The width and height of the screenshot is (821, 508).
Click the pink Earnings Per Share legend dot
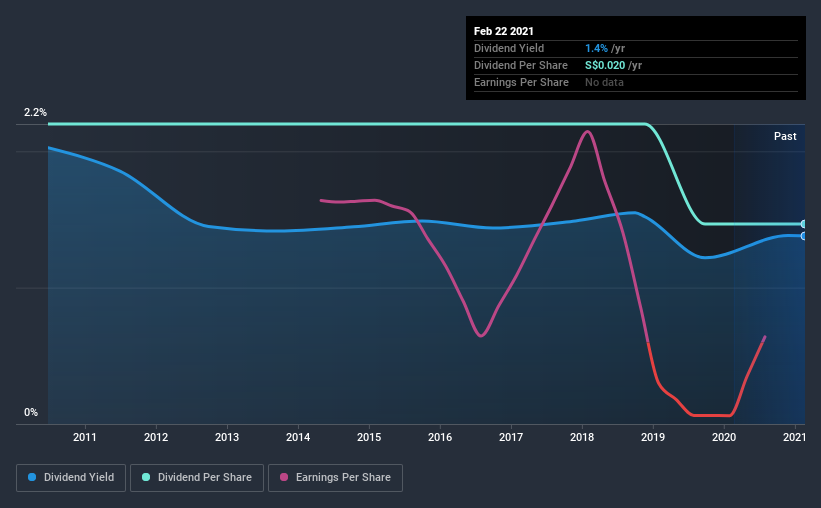284,477
